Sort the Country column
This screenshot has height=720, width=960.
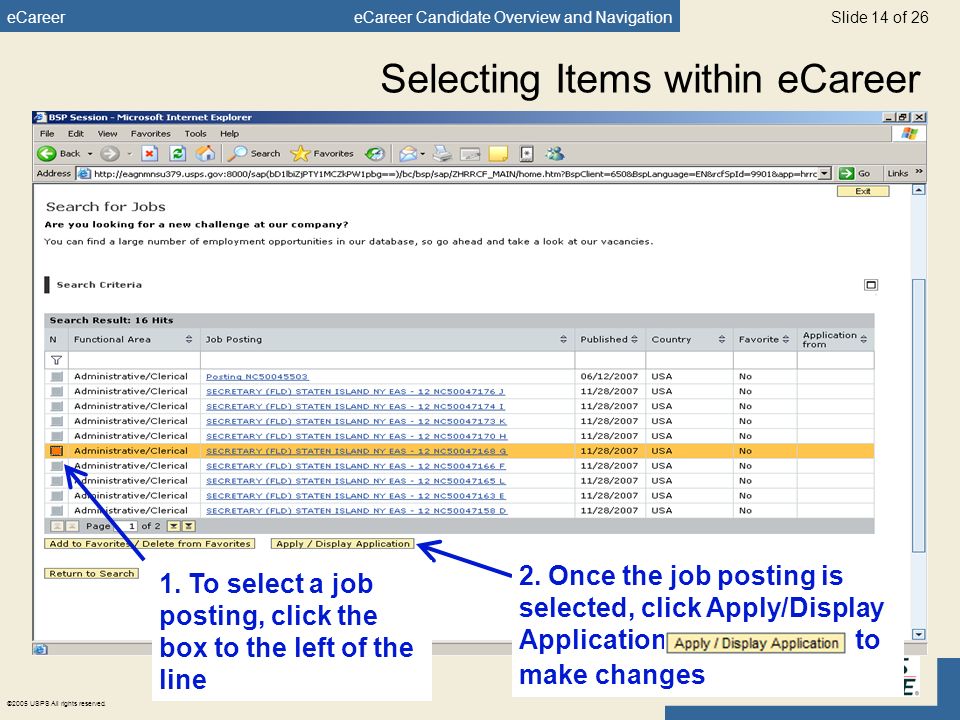722,339
